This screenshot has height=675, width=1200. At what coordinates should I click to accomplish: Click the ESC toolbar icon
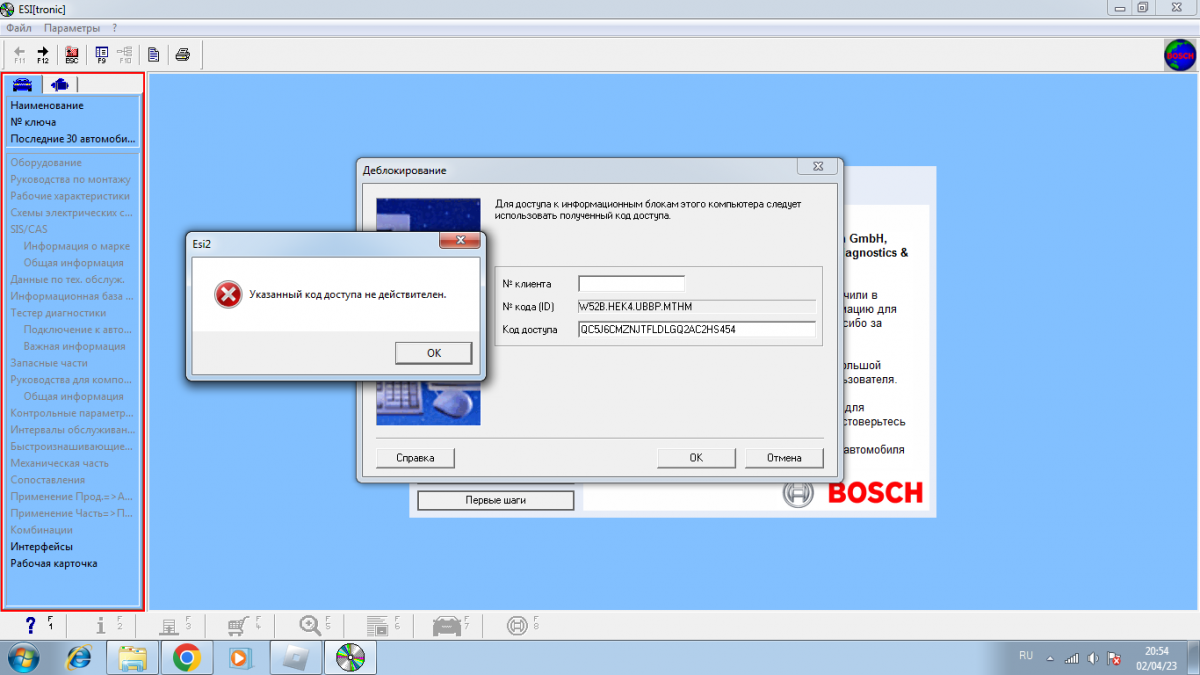coord(72,54)
